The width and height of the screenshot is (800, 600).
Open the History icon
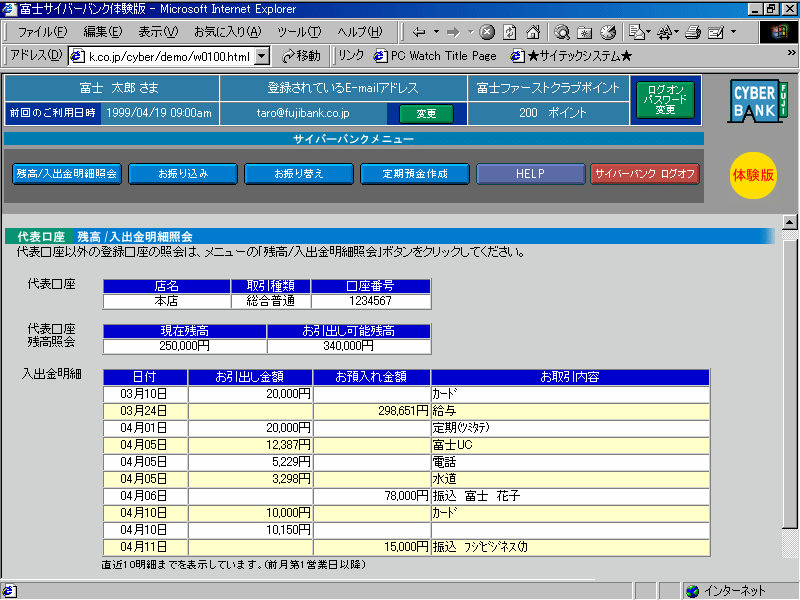608,33
